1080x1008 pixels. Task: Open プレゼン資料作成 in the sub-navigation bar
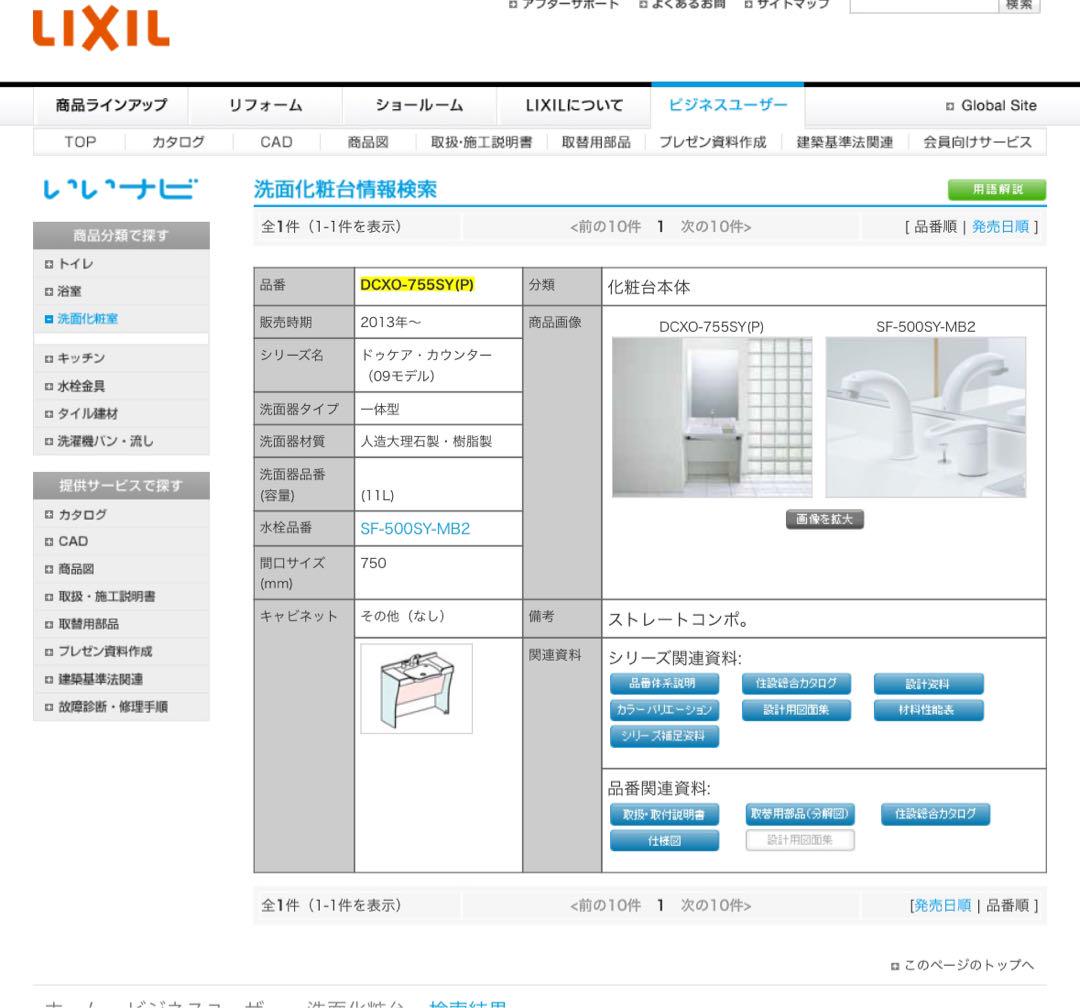[x=712, y=142]
